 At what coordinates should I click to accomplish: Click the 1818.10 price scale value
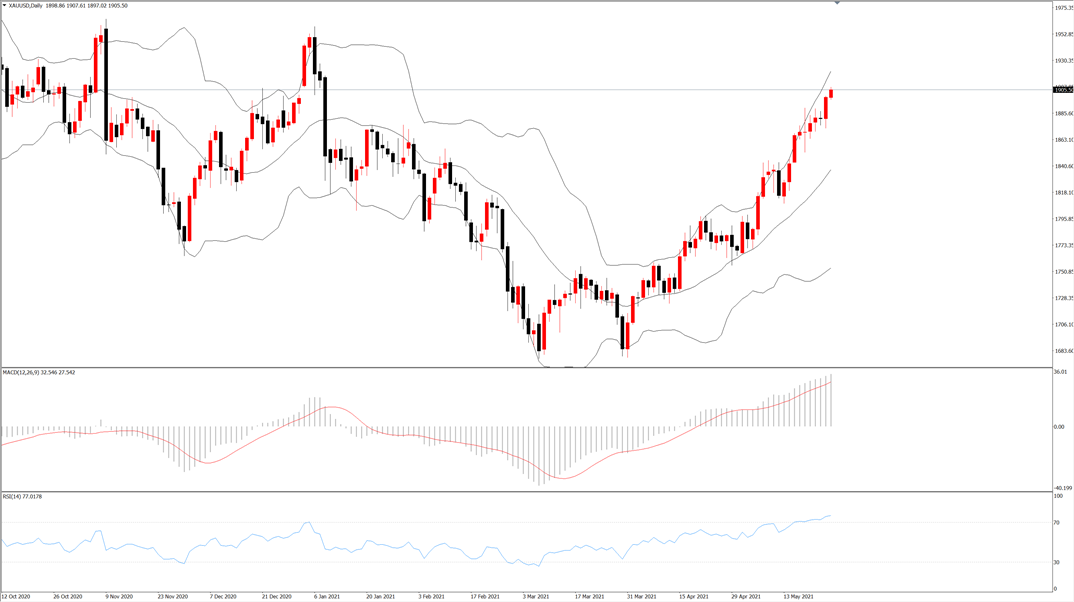[x=1063, y=192]
